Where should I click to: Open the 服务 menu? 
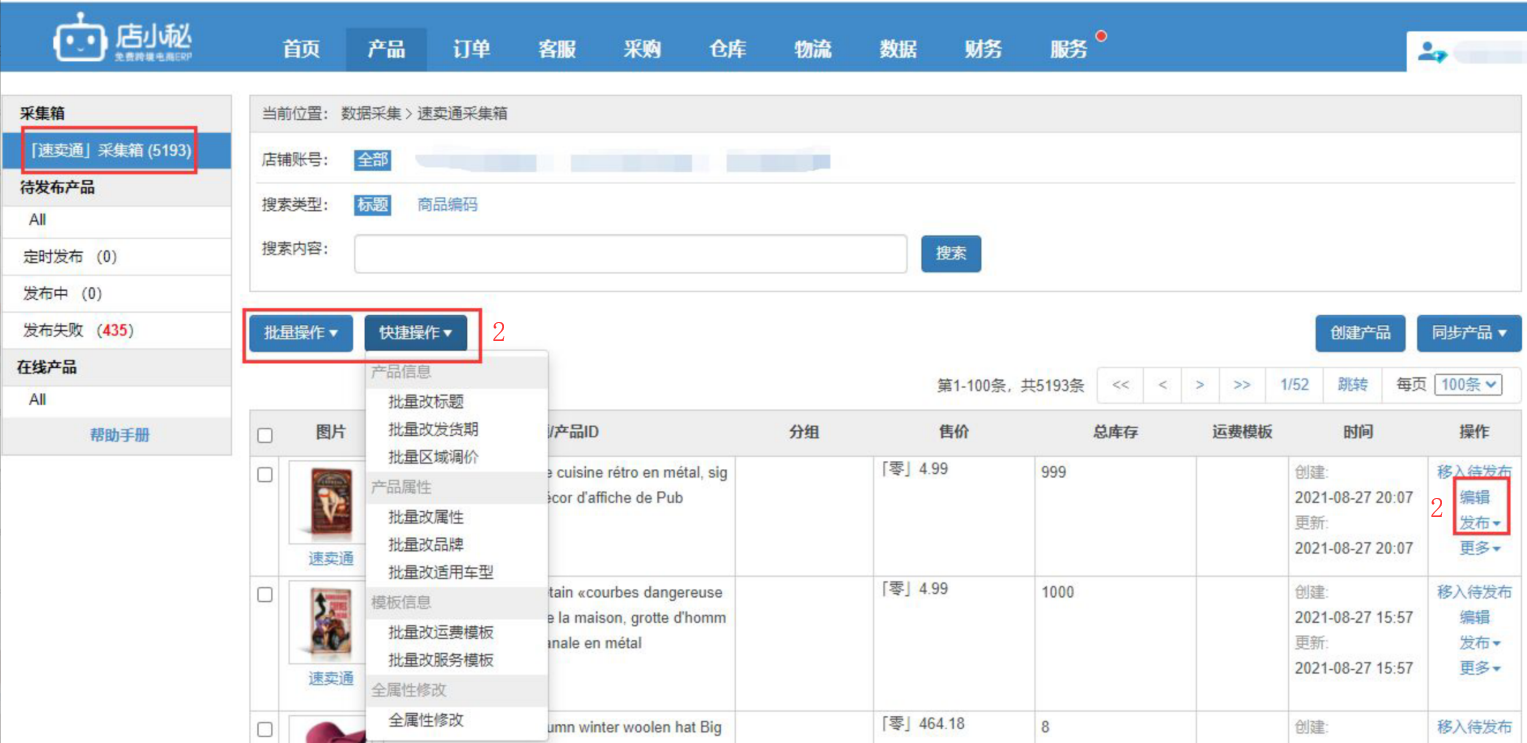point(1069,49)
